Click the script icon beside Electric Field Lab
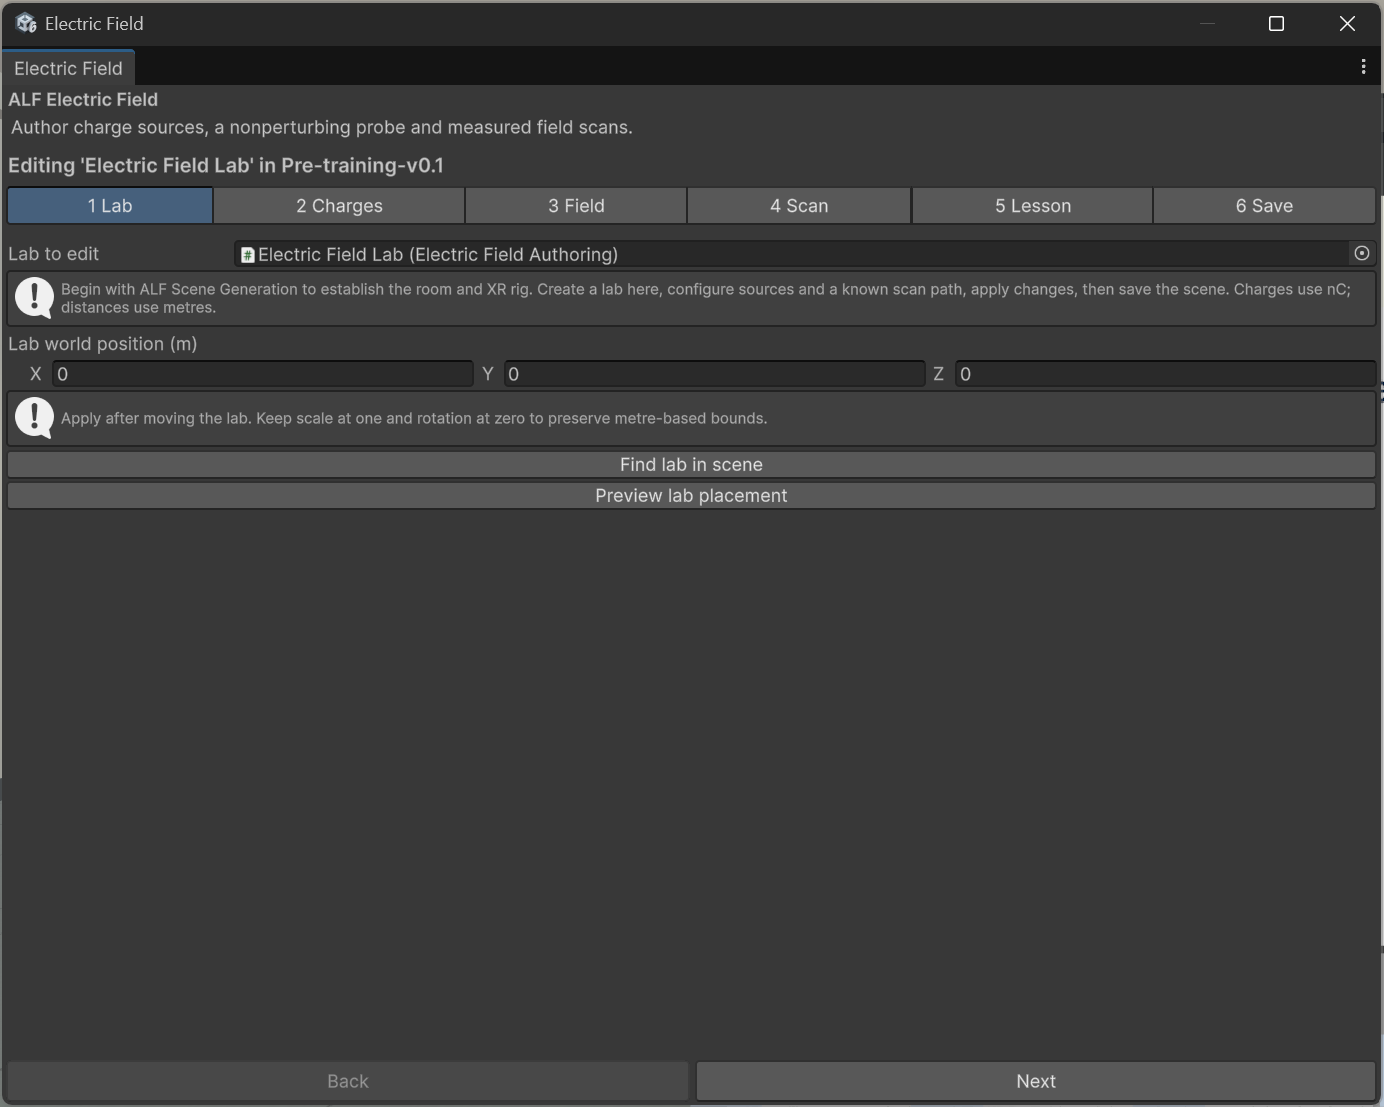 [247, 255]
